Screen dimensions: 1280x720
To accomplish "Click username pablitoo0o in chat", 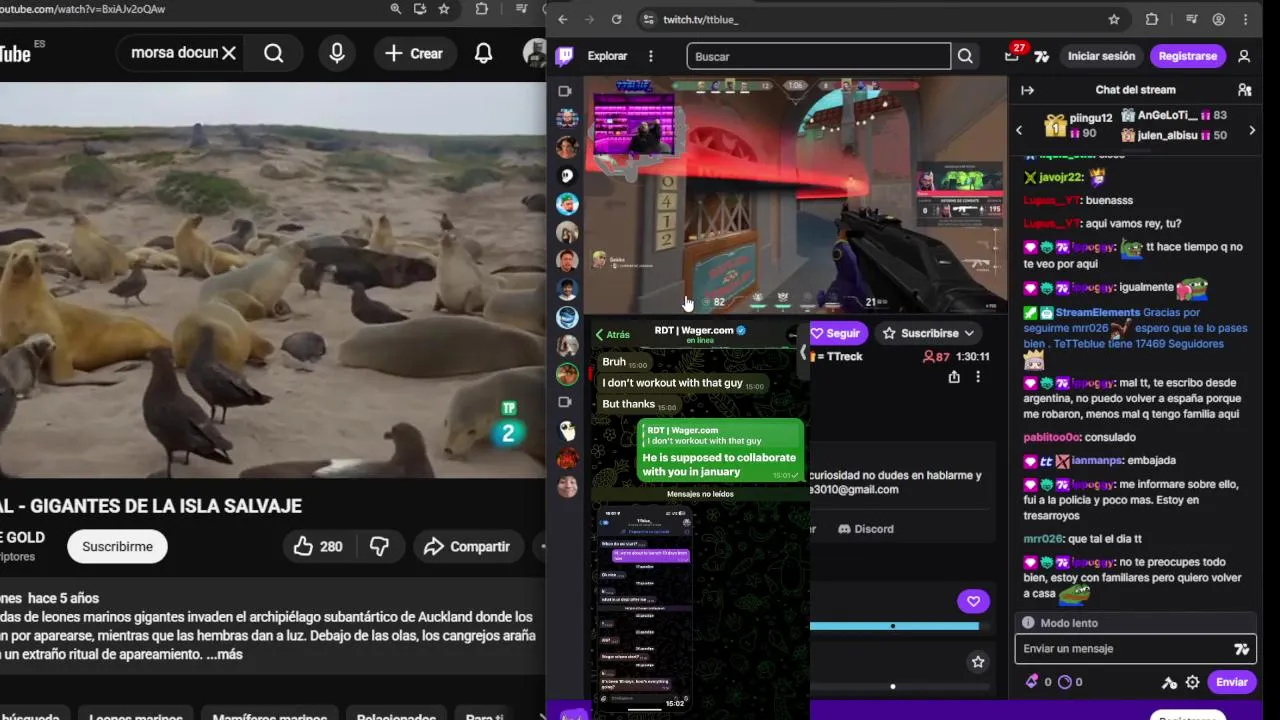I will (1052, 437).
